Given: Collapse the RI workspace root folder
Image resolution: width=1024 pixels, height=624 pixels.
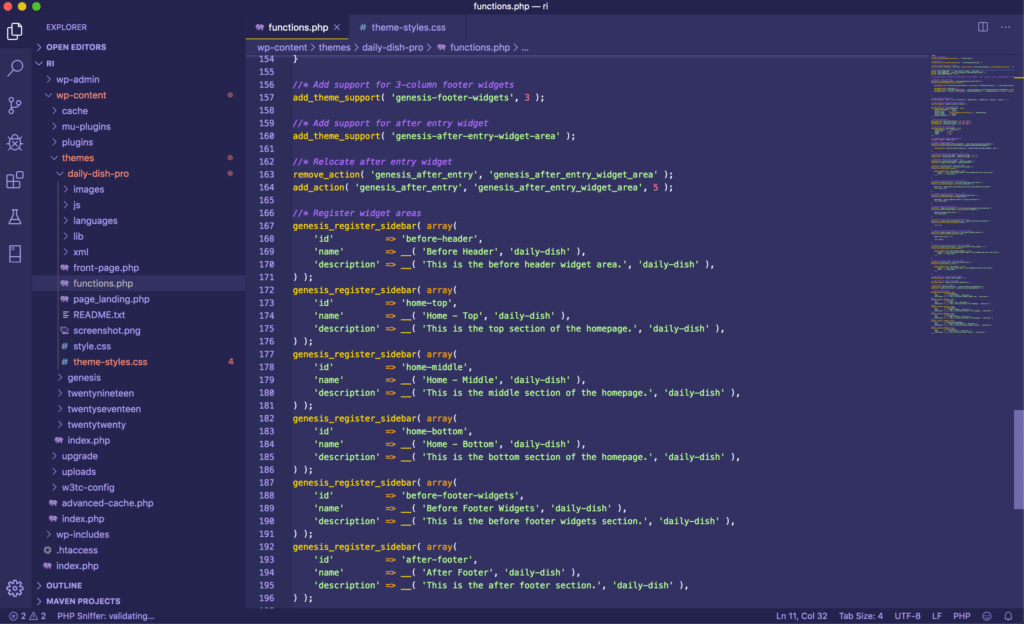Looking at the screenshot, I should [x=50, y=63].
